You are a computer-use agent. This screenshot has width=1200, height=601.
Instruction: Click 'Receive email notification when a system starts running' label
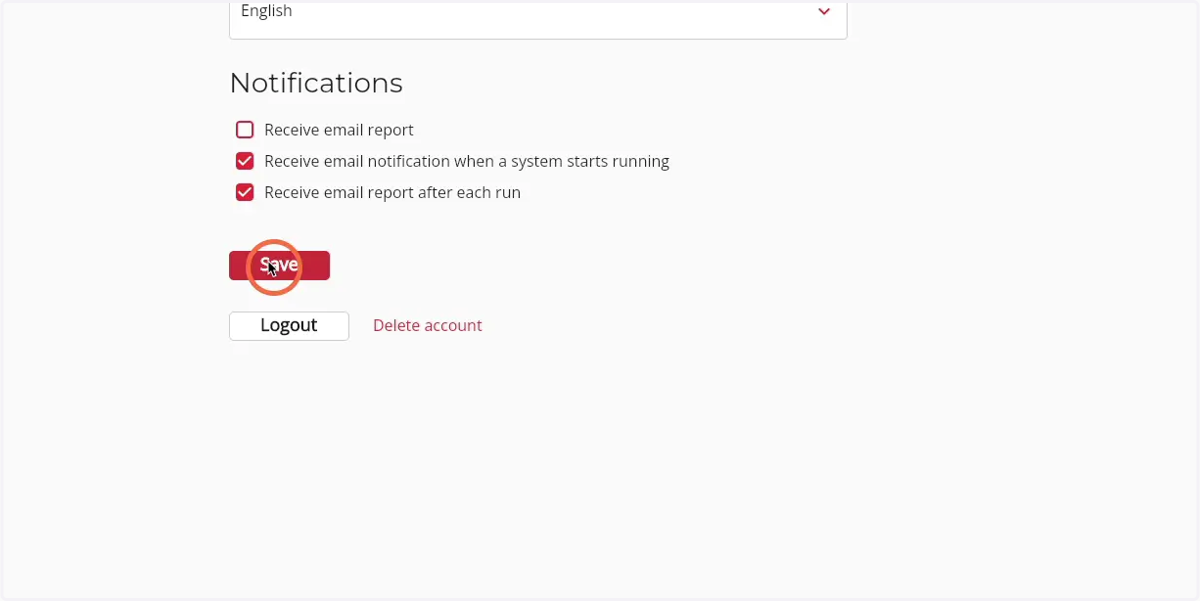467,161
